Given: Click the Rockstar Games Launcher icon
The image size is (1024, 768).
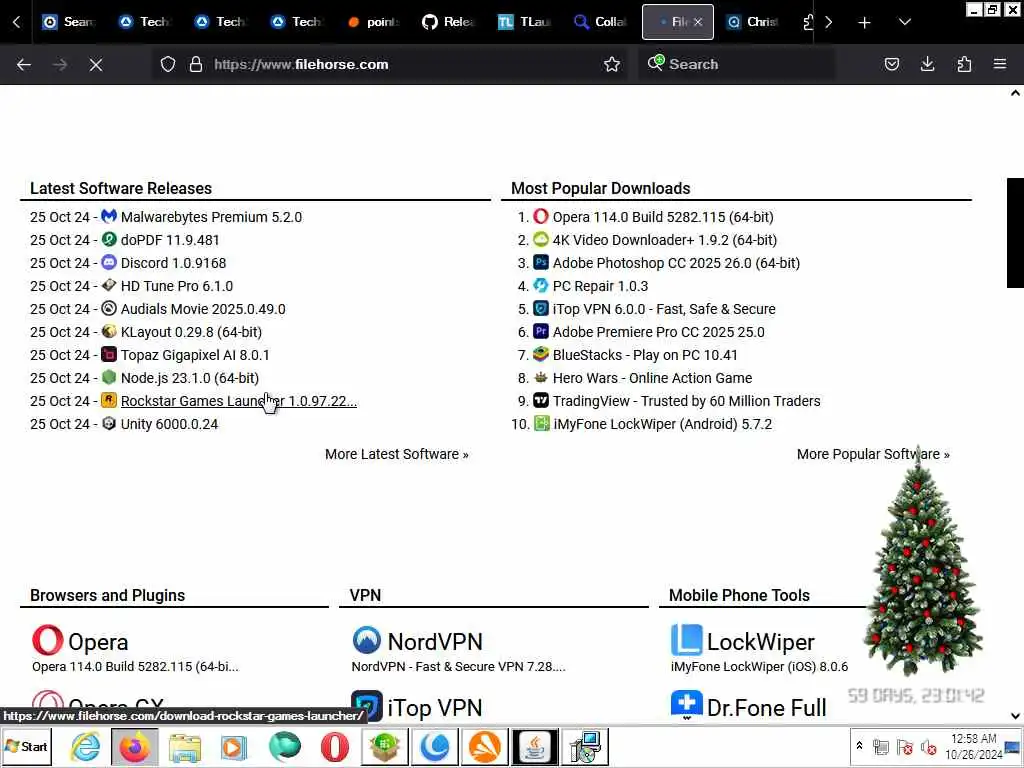Looking at the screenshot, I should click(109, 400).
